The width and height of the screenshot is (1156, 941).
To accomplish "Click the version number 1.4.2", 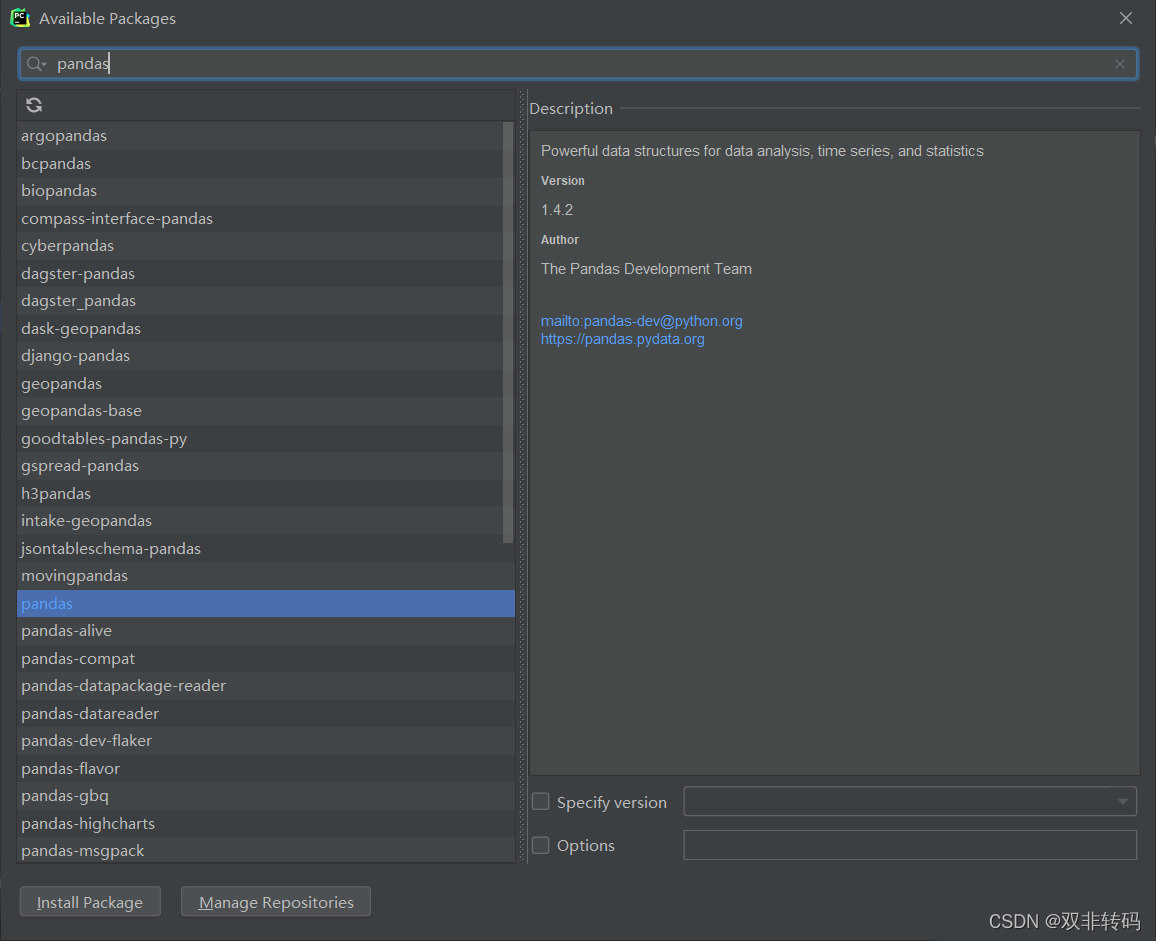I will pyautogui.click(x=557, y=210).
